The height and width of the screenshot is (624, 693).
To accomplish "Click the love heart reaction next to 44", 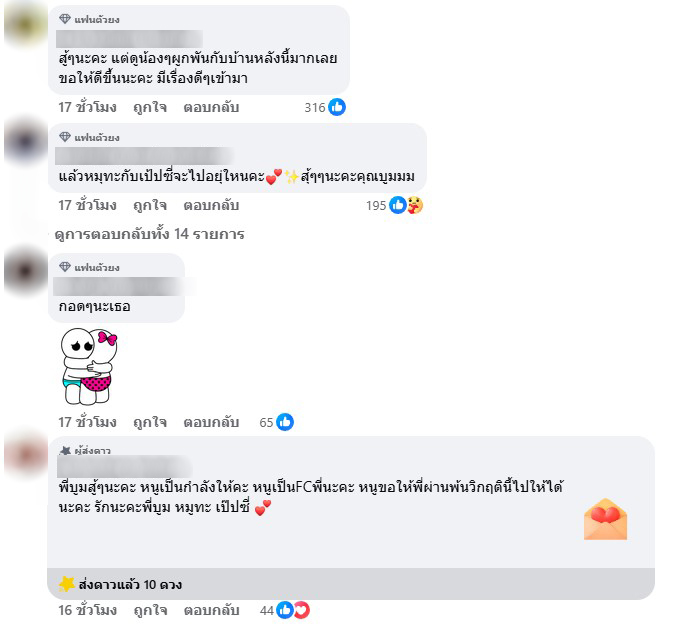I will coord(301,610).
